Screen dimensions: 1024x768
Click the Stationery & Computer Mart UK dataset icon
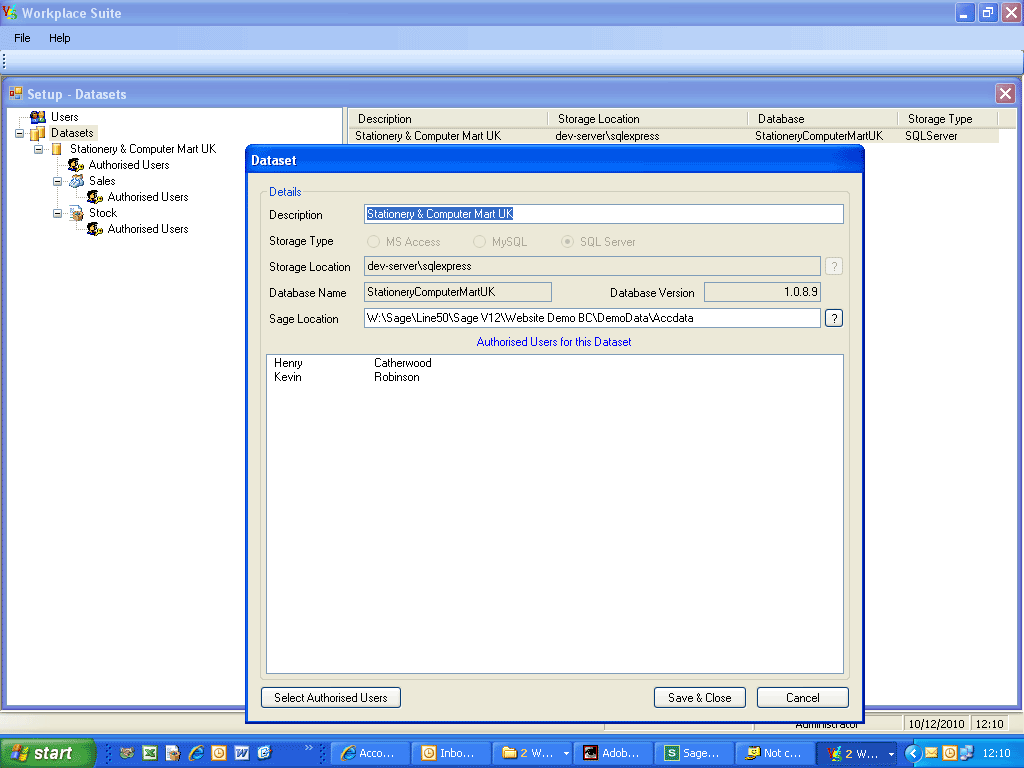tap(57, 150)
